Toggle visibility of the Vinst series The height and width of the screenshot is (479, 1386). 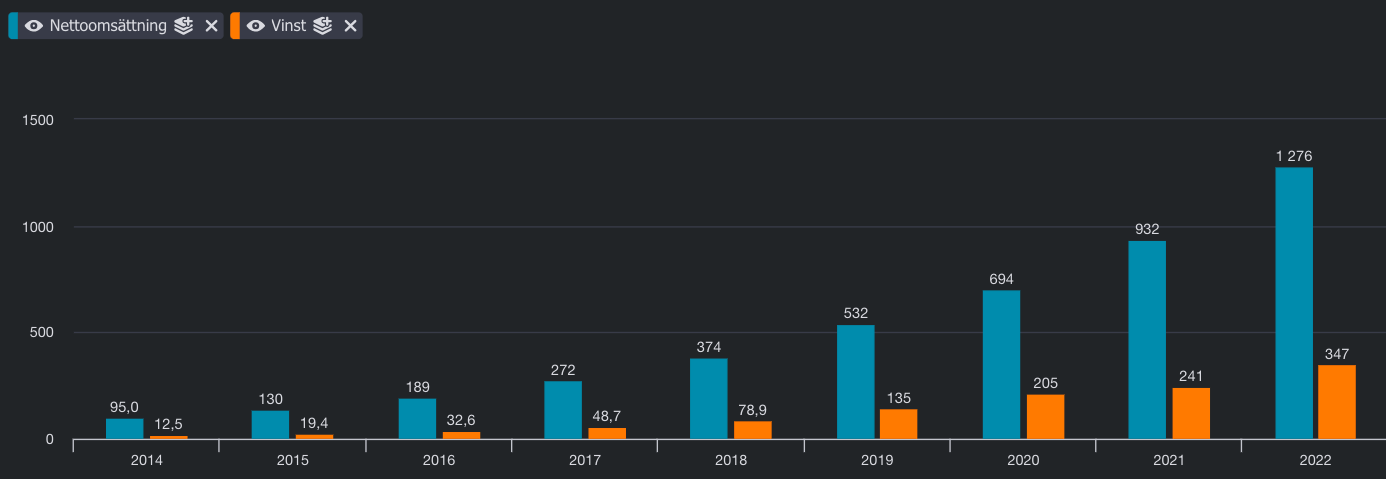256,26
